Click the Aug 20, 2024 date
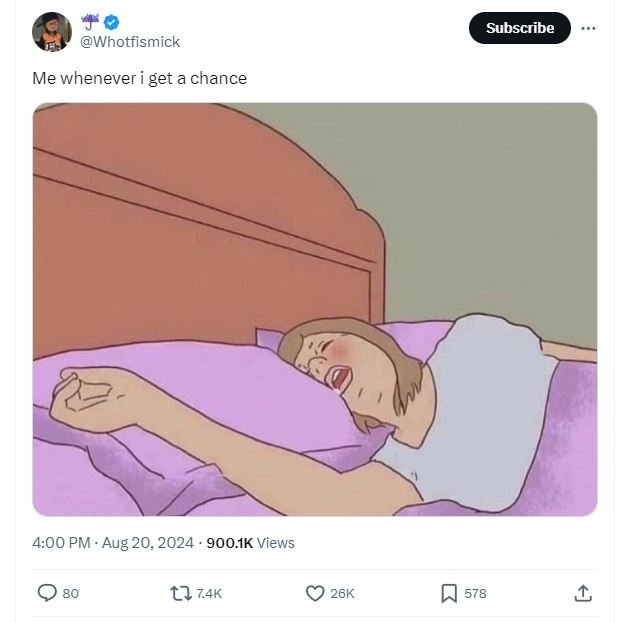The height and width of the screenshot is (623, 619). point(148,542)
